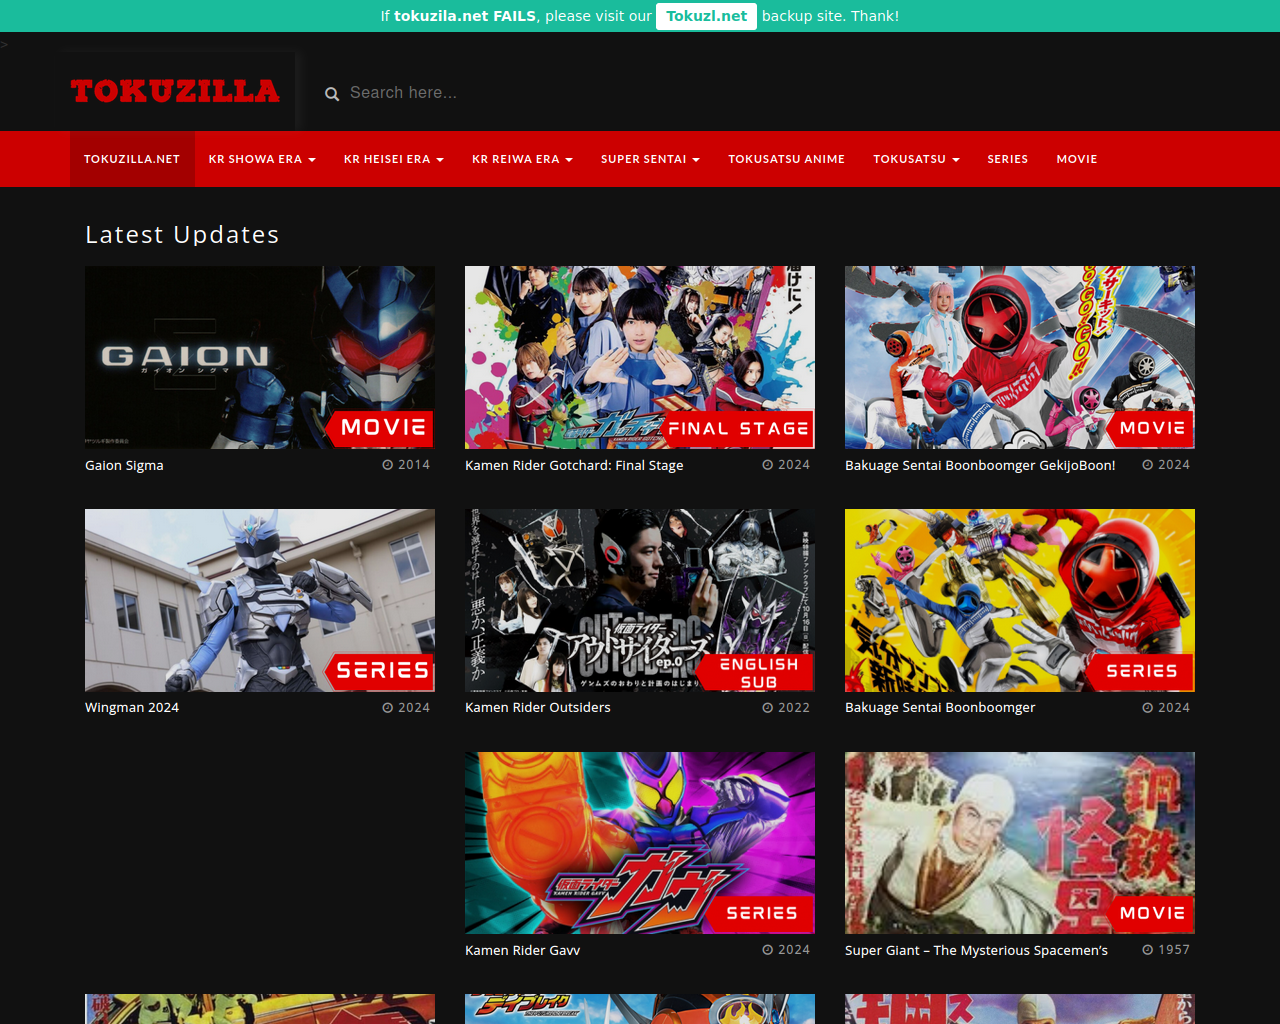Screen dimensions: 1280x1024
Task: Click the year 1957 beside Super Giant
Action: (1174, 950)
